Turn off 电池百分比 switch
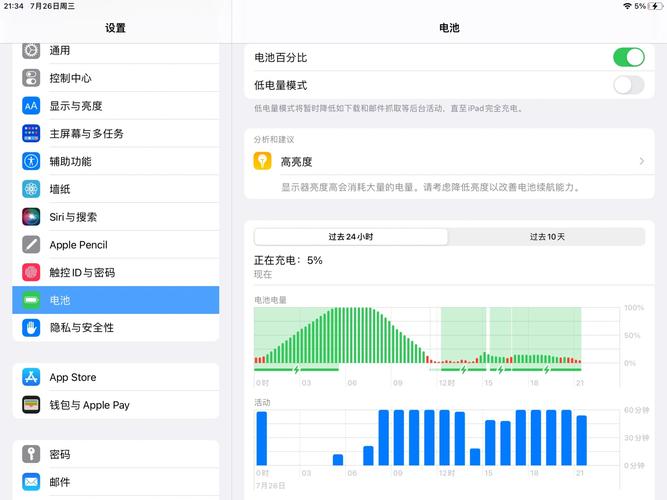Image resolution: width=667 pixels, height=500 pixels. [629, 57]
